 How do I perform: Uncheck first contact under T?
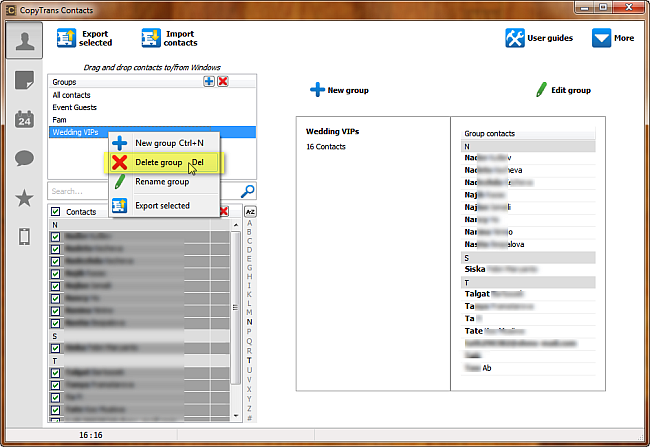pyautogui.click(x=56, y=373)
